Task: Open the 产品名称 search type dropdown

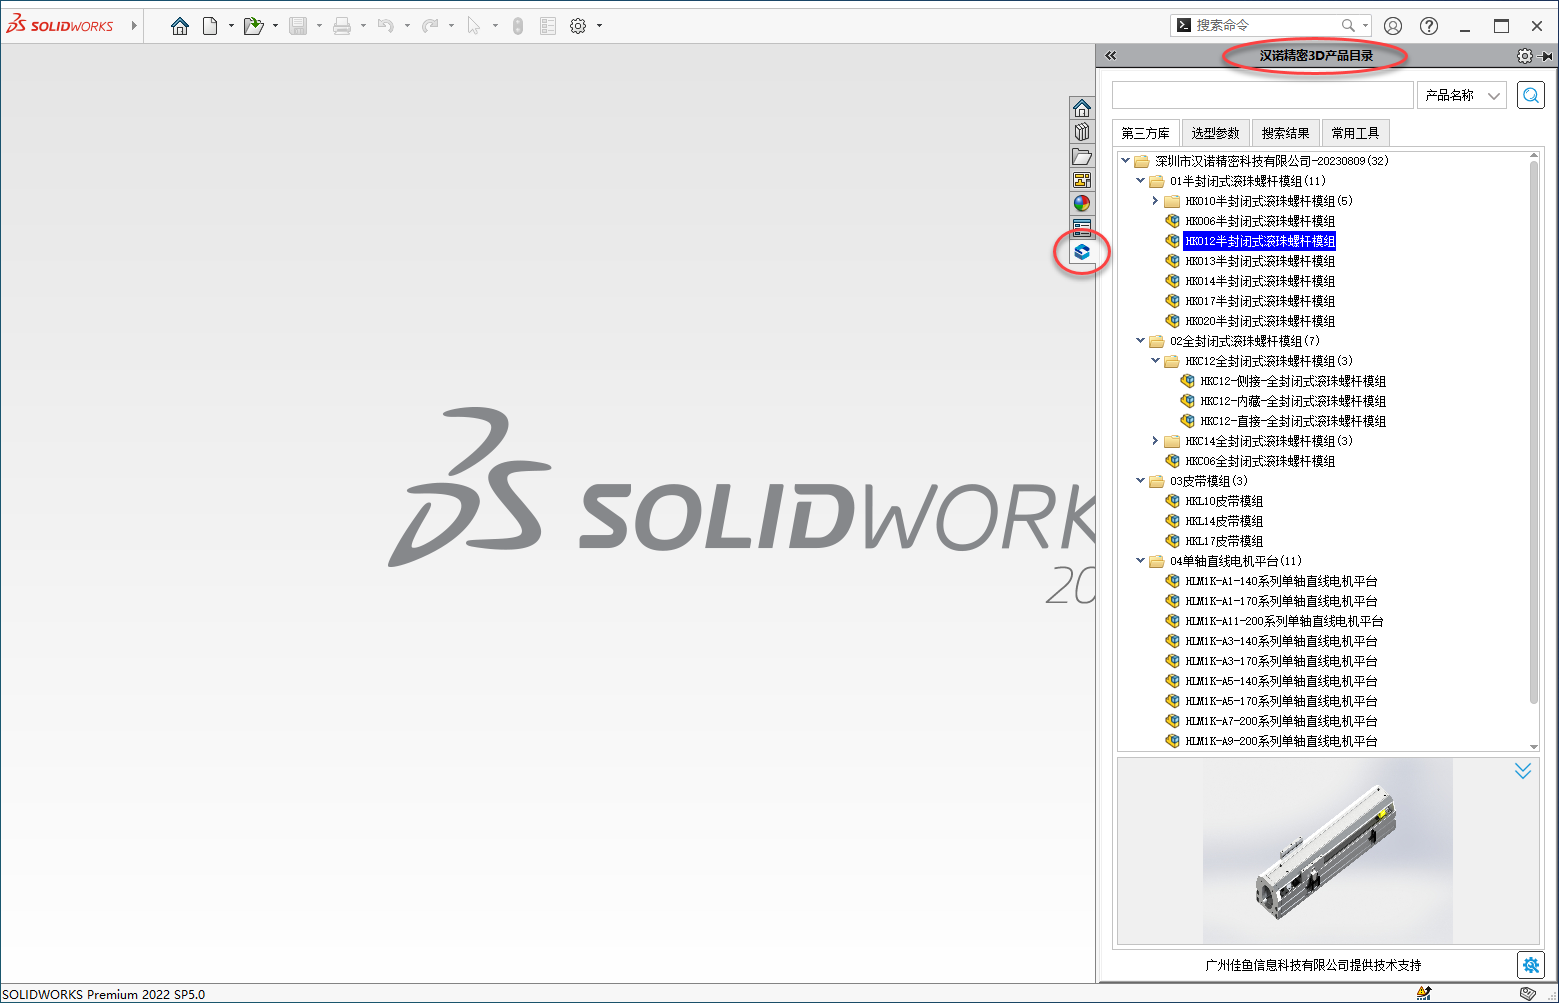Action: point(1462,95)
